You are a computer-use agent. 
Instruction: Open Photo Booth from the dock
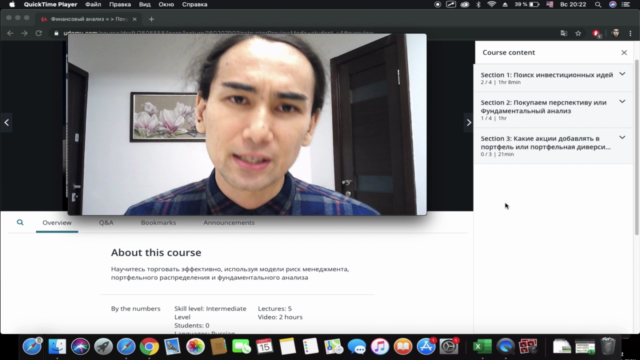tap(528, 347)
